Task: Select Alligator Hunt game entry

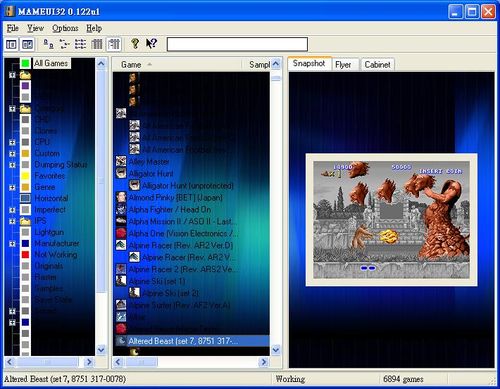Action: pos(151,174)
